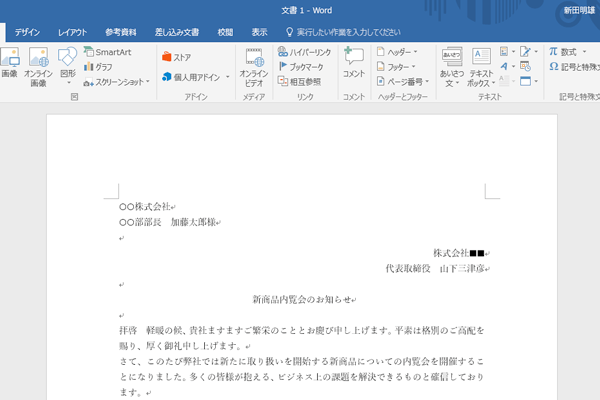Switch to the 校閲 tab
Image resolution: width=600 pixels, height=400 pixels.
pos(225,32)
